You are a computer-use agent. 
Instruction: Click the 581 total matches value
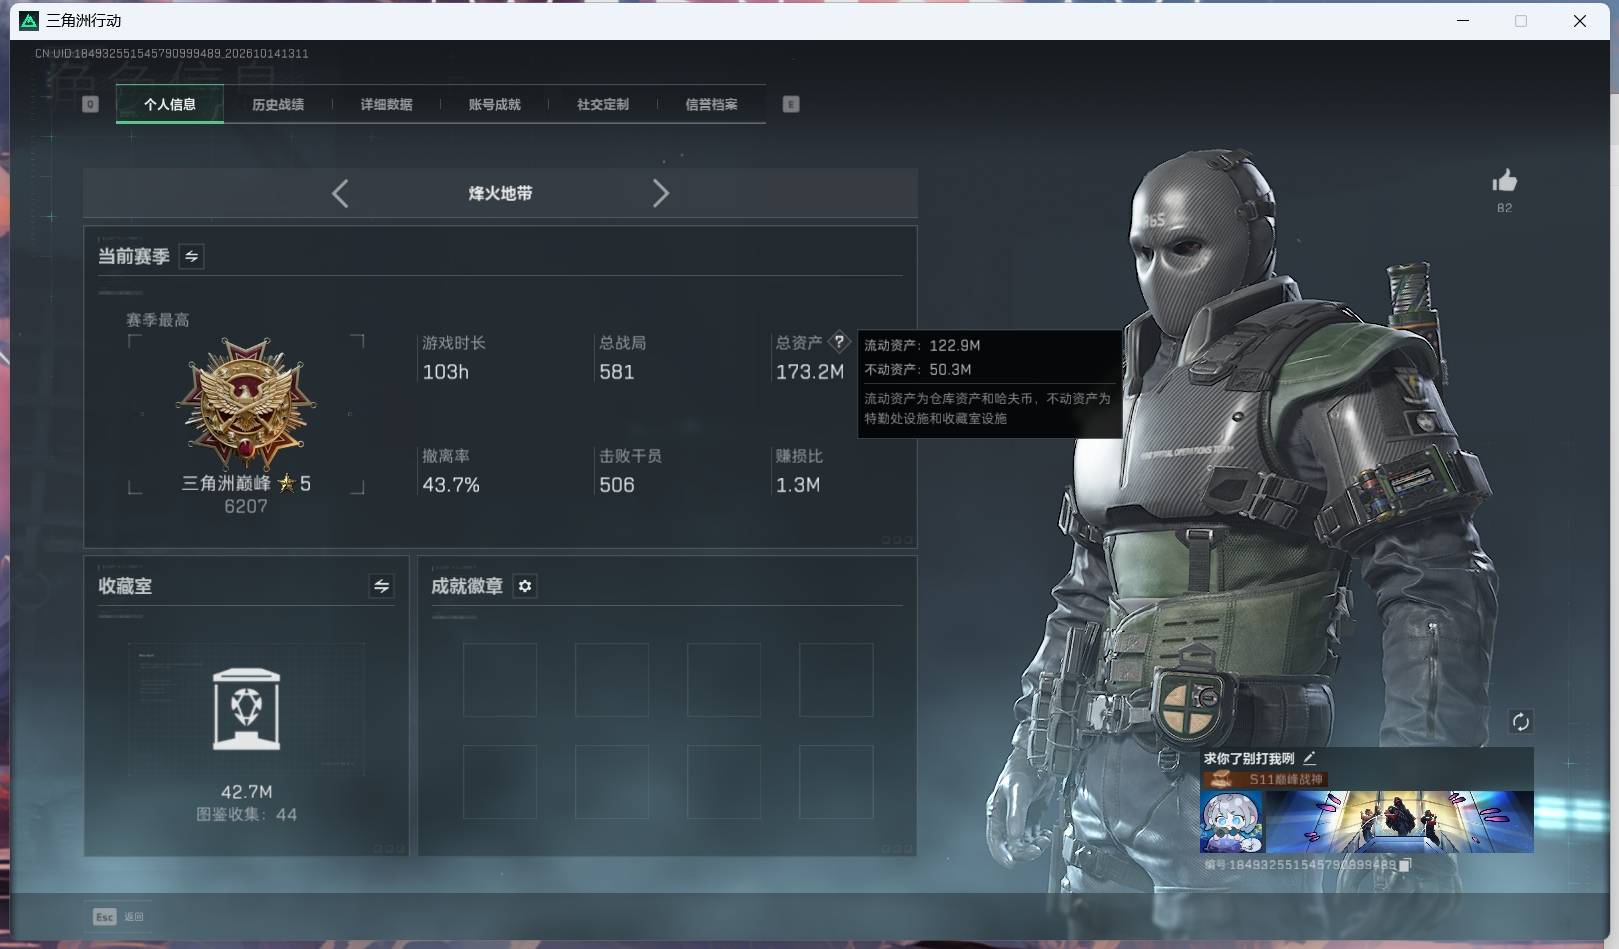616,372
